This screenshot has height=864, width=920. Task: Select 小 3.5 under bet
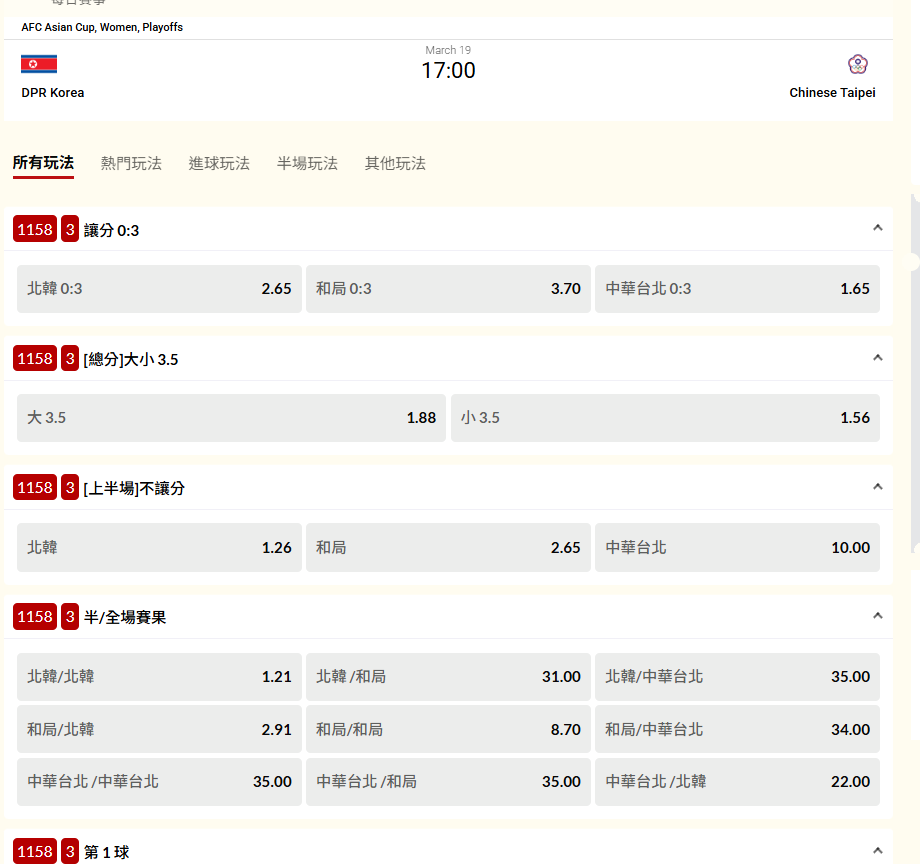665,418
